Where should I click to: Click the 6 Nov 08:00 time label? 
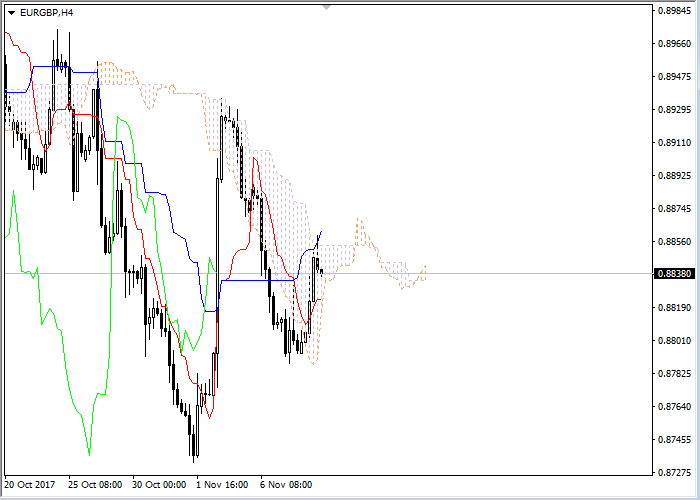pyautogui.click(x=286, y=485)
